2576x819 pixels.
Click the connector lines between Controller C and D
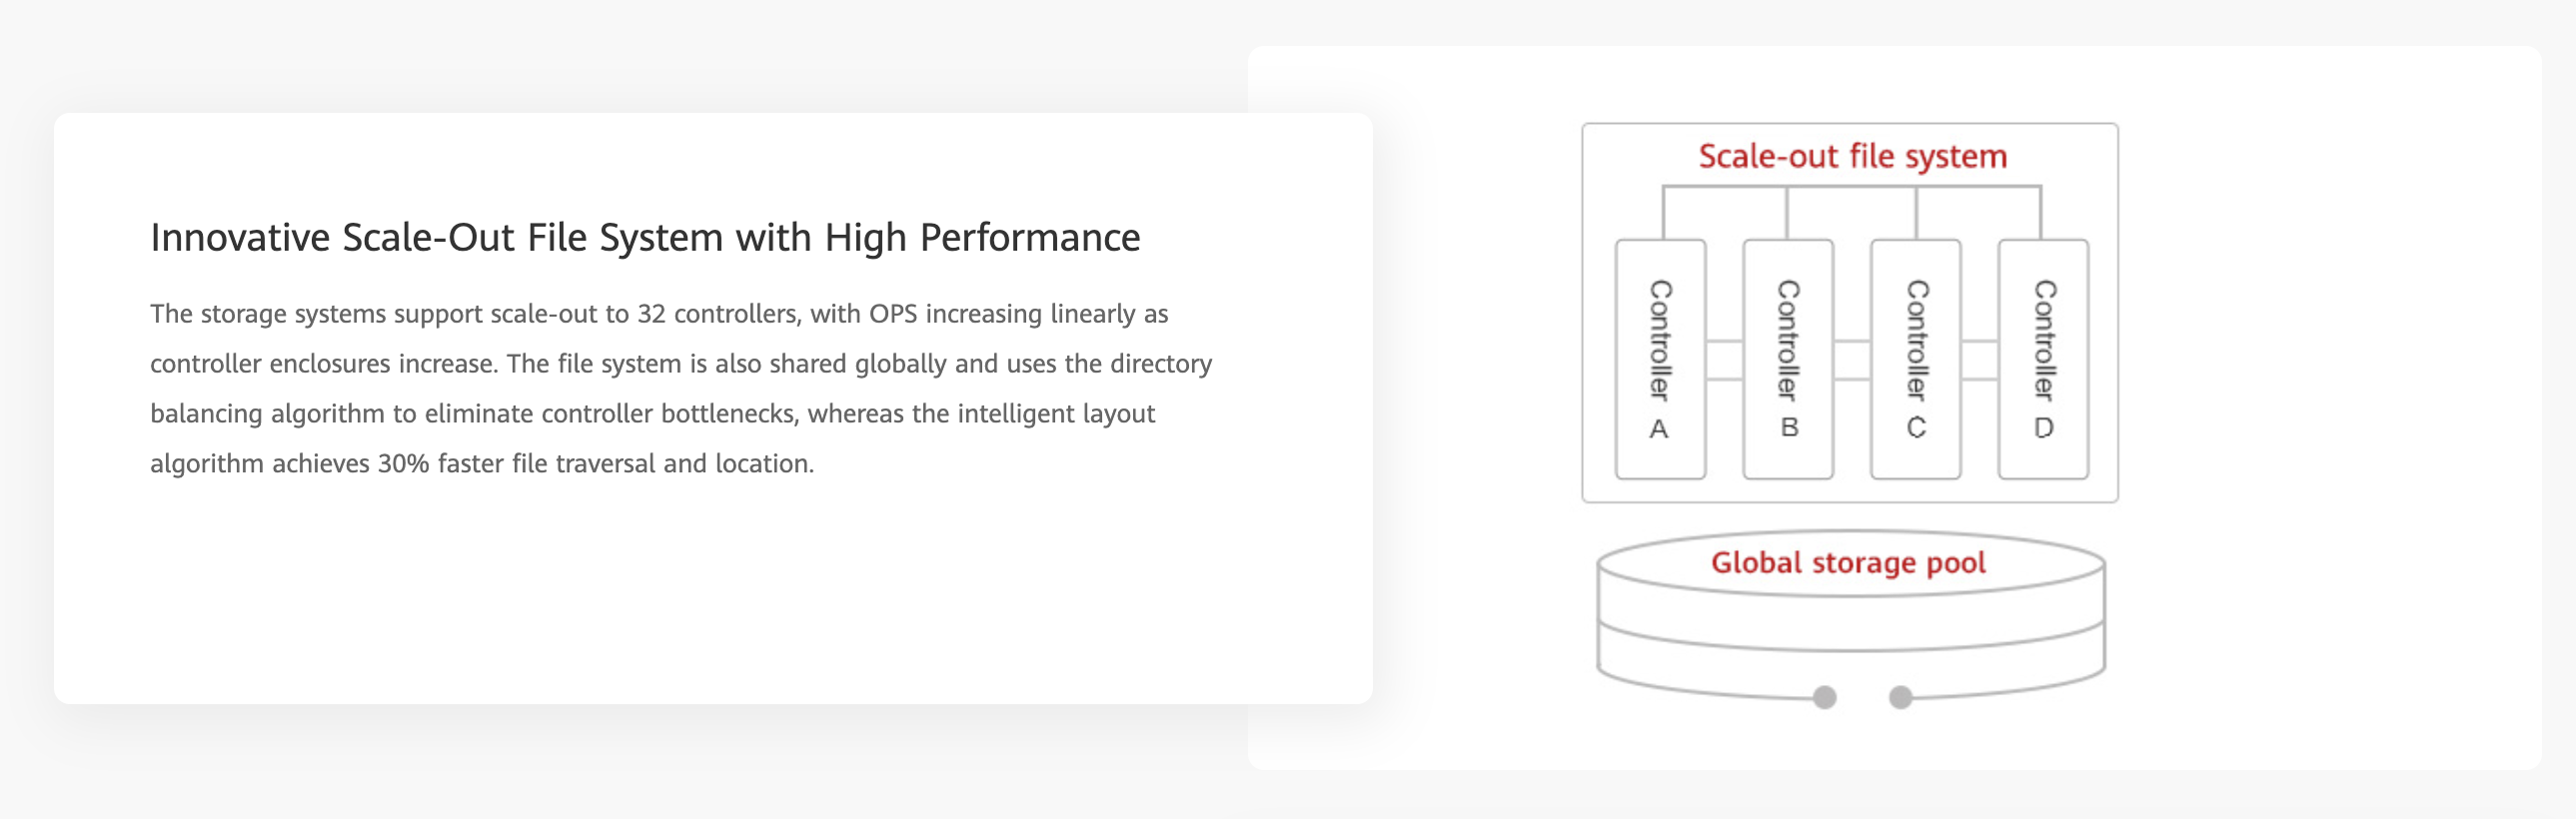point(1979,360)
